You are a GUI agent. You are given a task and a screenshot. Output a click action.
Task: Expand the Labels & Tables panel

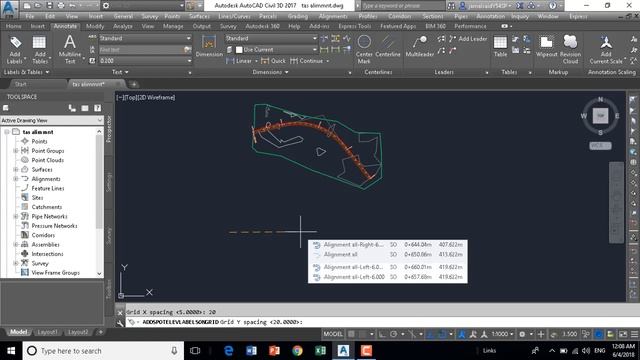pyautogui.click(x=26, y=72)
